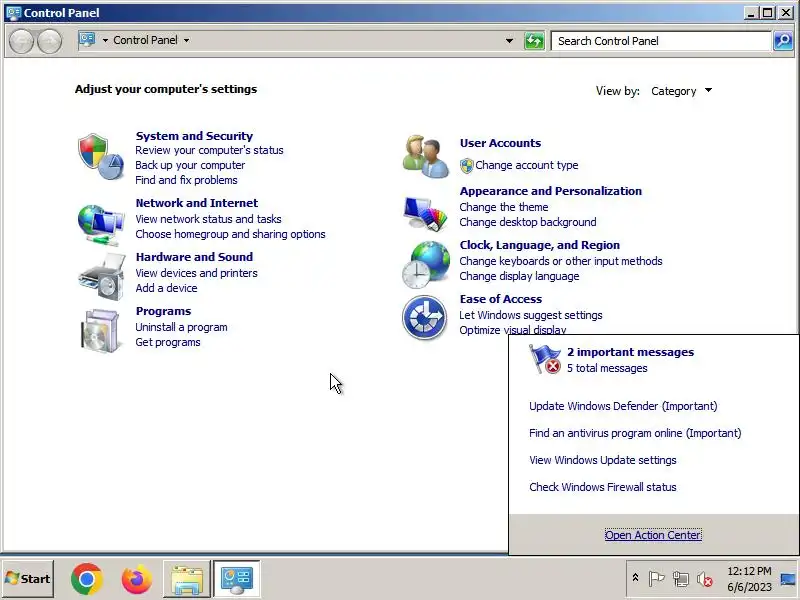The height and width of the screenshot is (600, 800).
Task: Open Programs category heading
Action: pos(163,311)
